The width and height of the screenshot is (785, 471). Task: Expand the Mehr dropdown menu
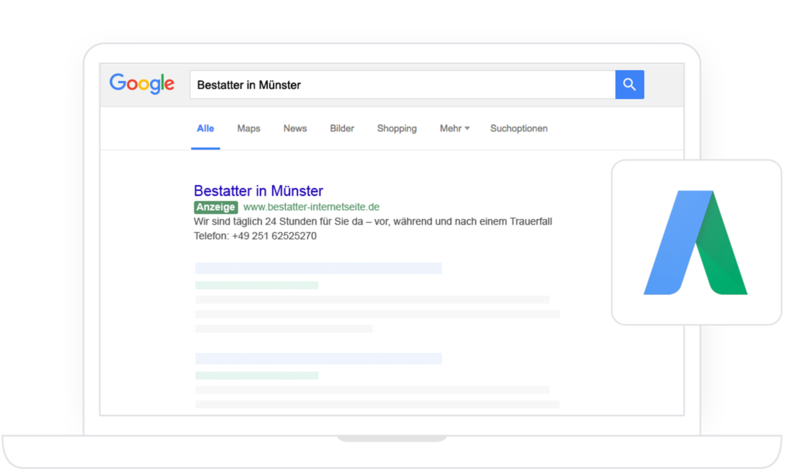(454, 129)
